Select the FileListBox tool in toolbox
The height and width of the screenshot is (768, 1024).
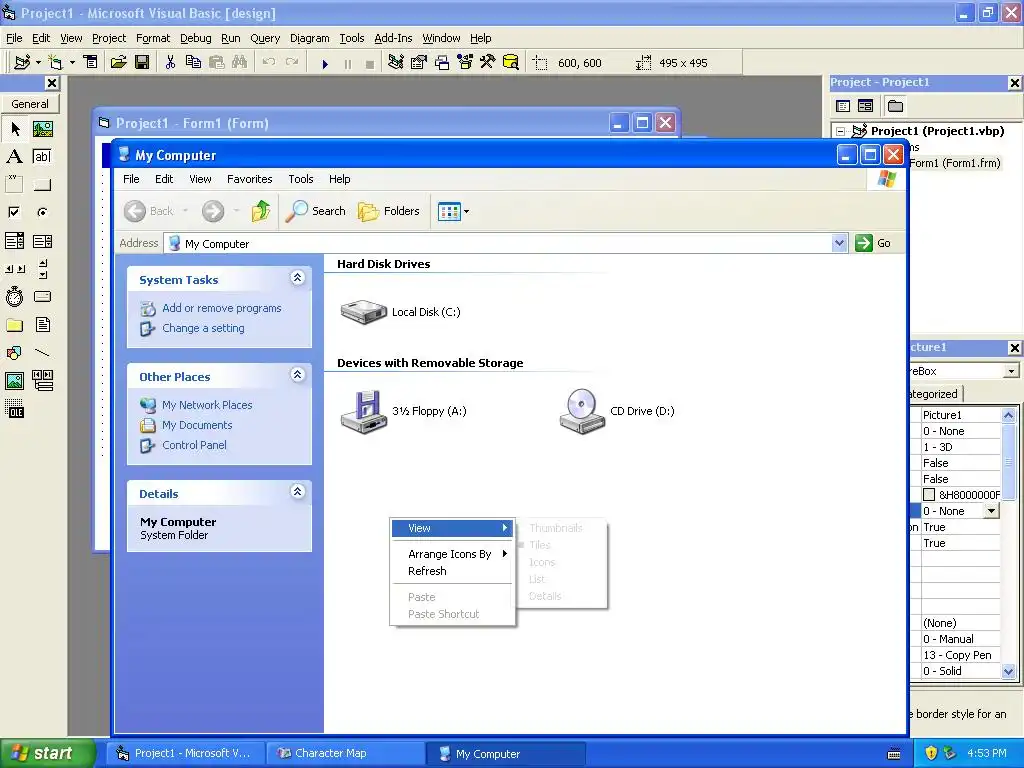point(42,325)
